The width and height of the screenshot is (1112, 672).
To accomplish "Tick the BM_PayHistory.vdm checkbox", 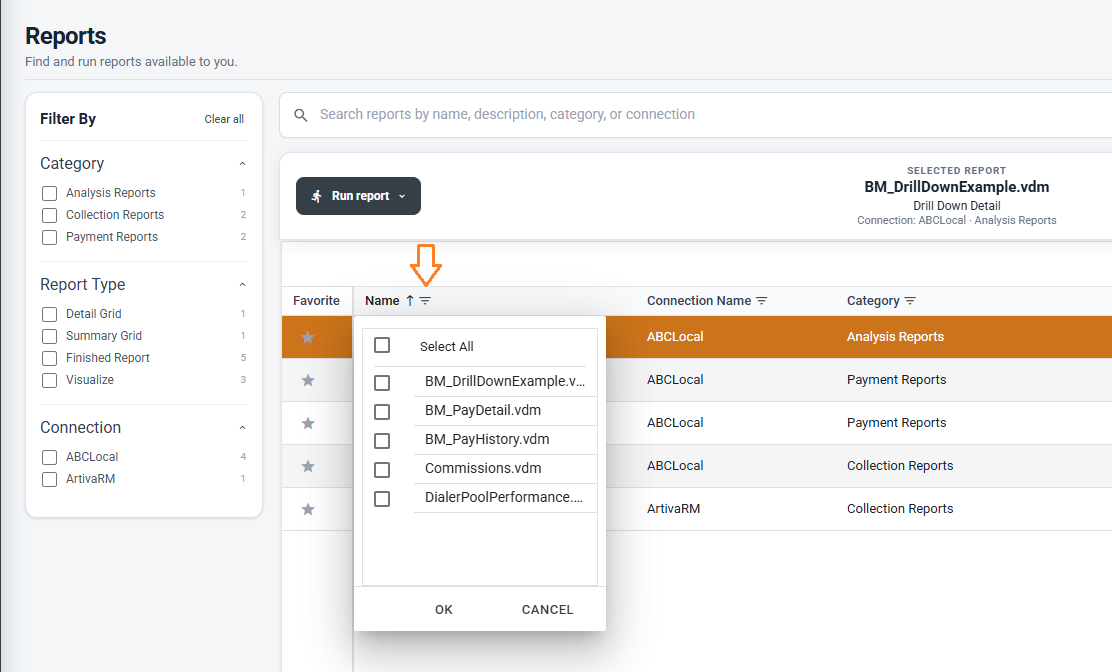I will [x=382, y=441].
